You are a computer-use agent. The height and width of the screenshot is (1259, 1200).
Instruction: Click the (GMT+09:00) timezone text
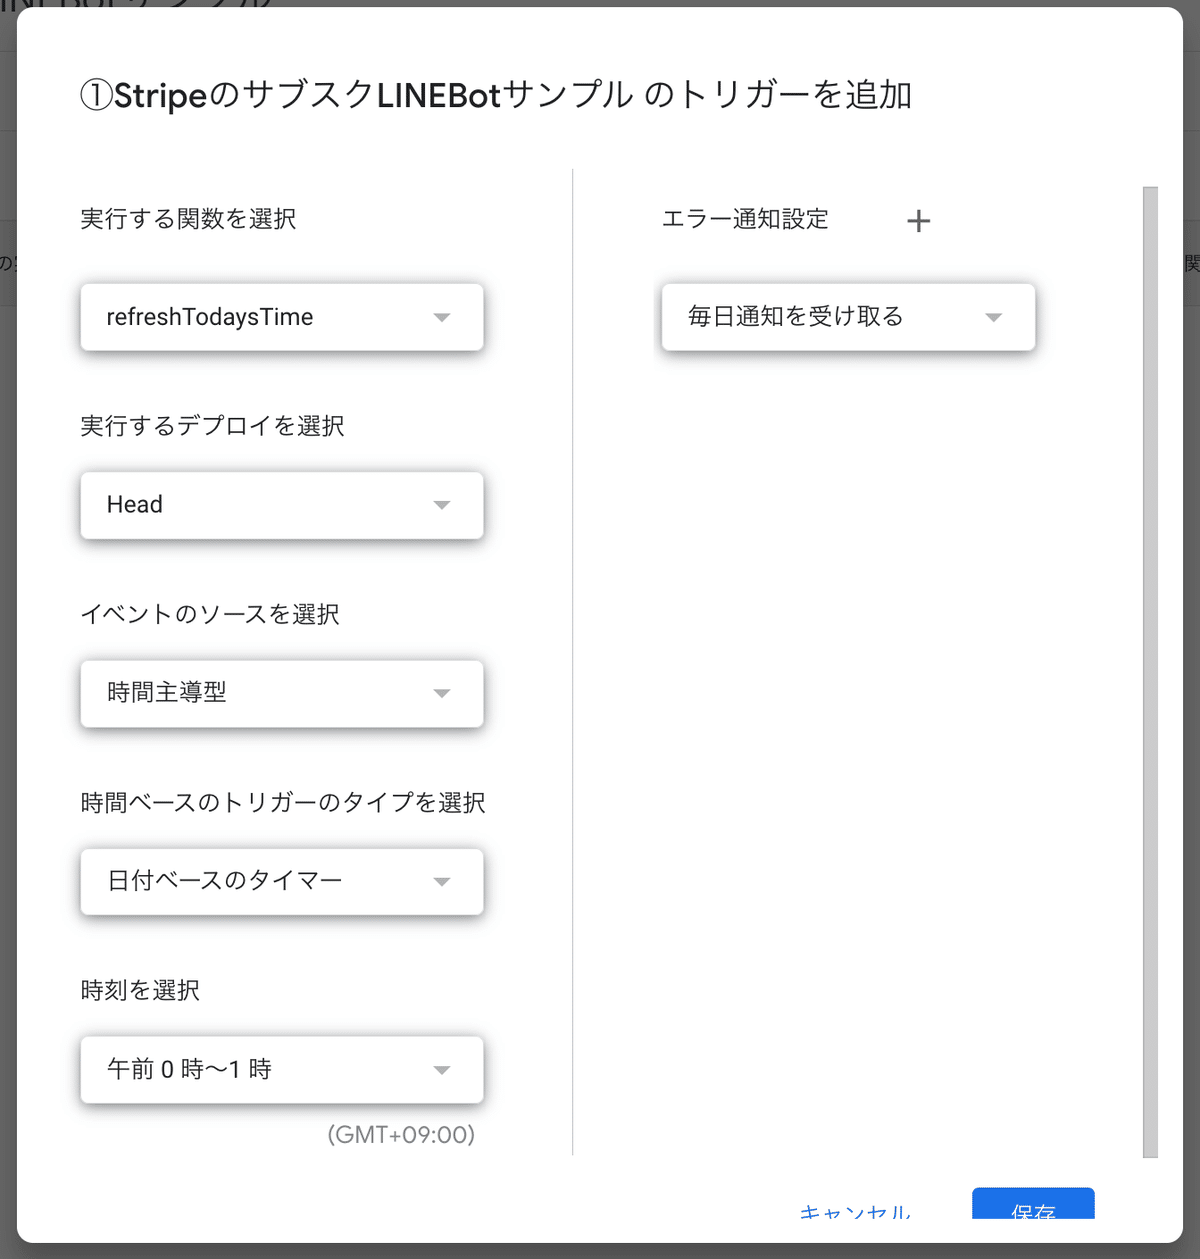401,1135
